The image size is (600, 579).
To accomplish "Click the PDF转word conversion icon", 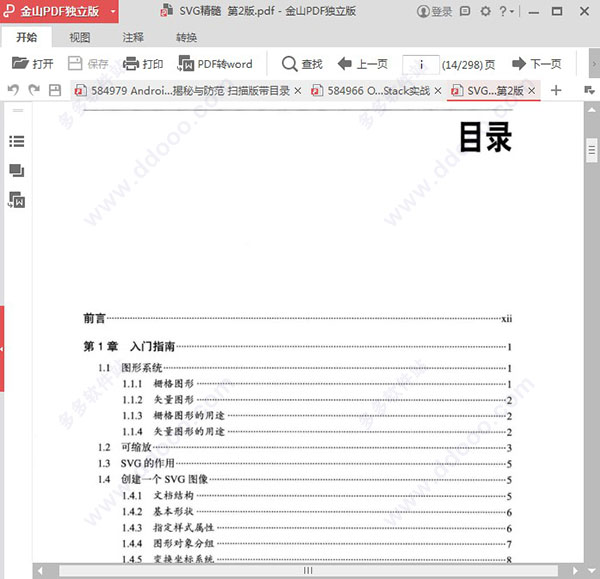I will coord(186,63).
